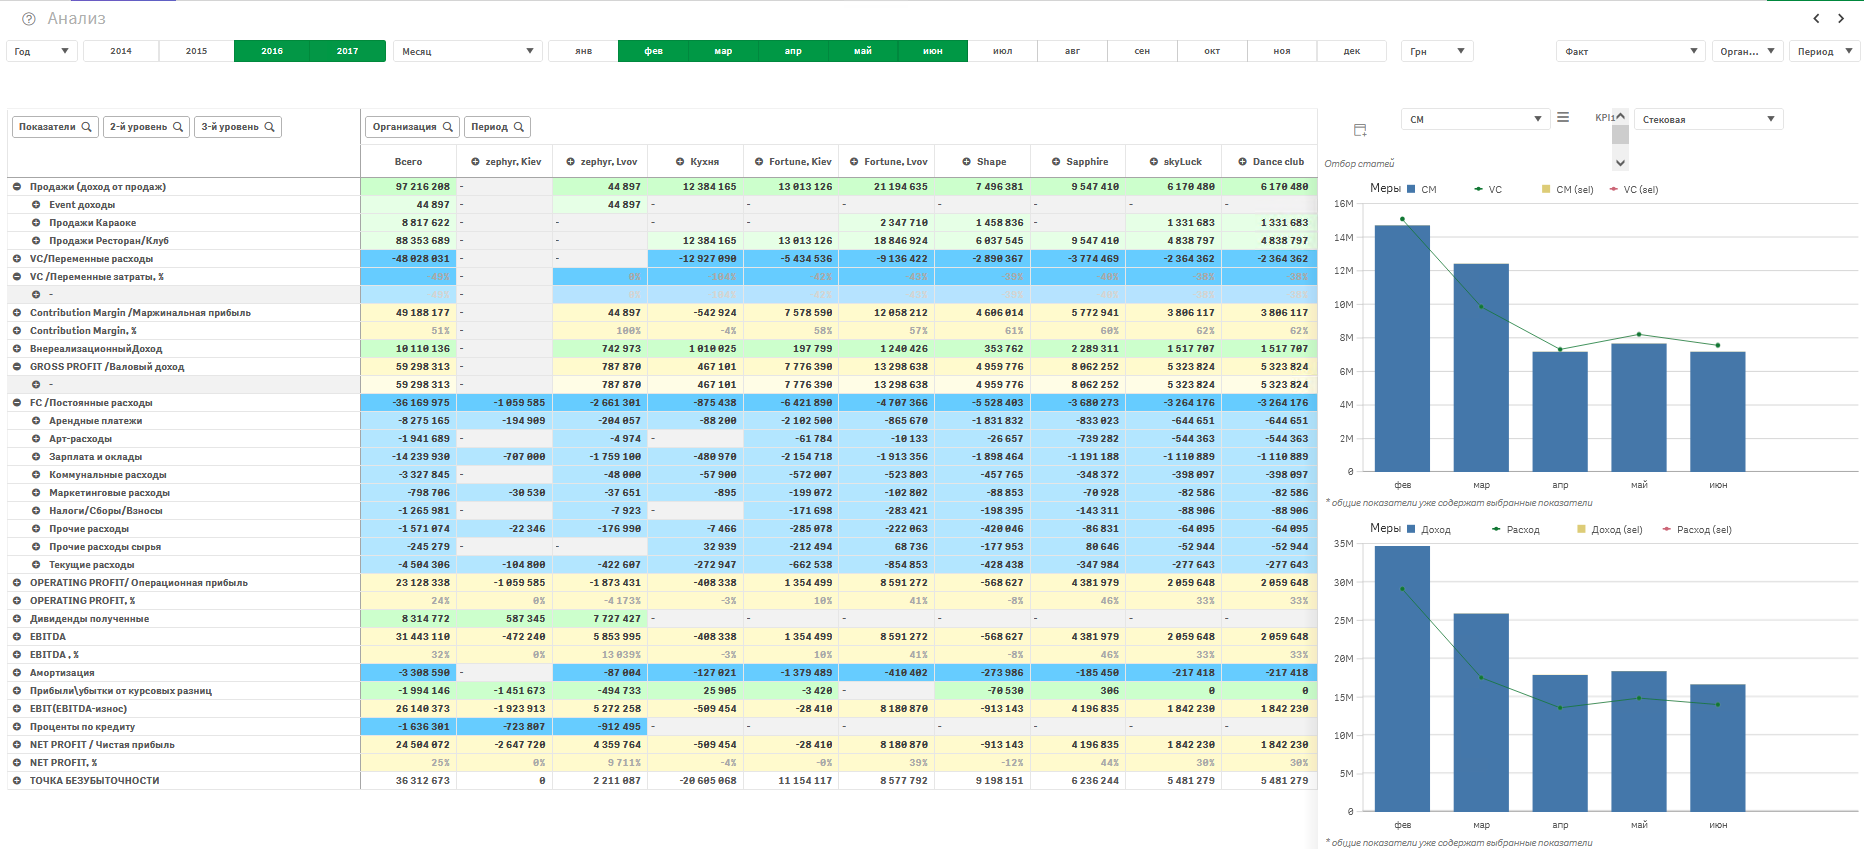Viewport: 1864px width, 856px height.
Task: Open the Факт dropdown
Action: [1631, 51]
